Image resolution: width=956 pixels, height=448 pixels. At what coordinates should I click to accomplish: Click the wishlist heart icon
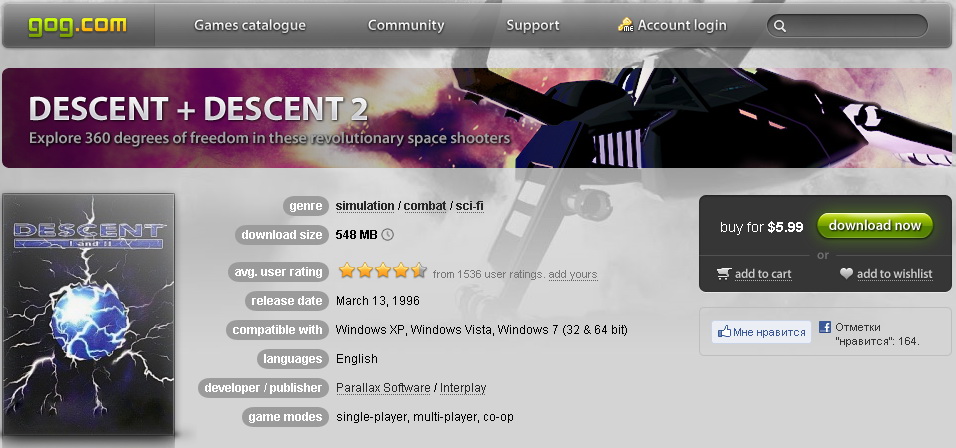point(846,274)
